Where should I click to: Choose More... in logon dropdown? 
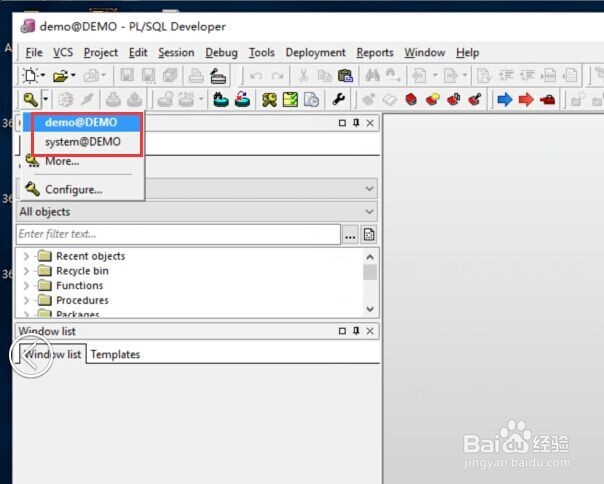[62, 161]
